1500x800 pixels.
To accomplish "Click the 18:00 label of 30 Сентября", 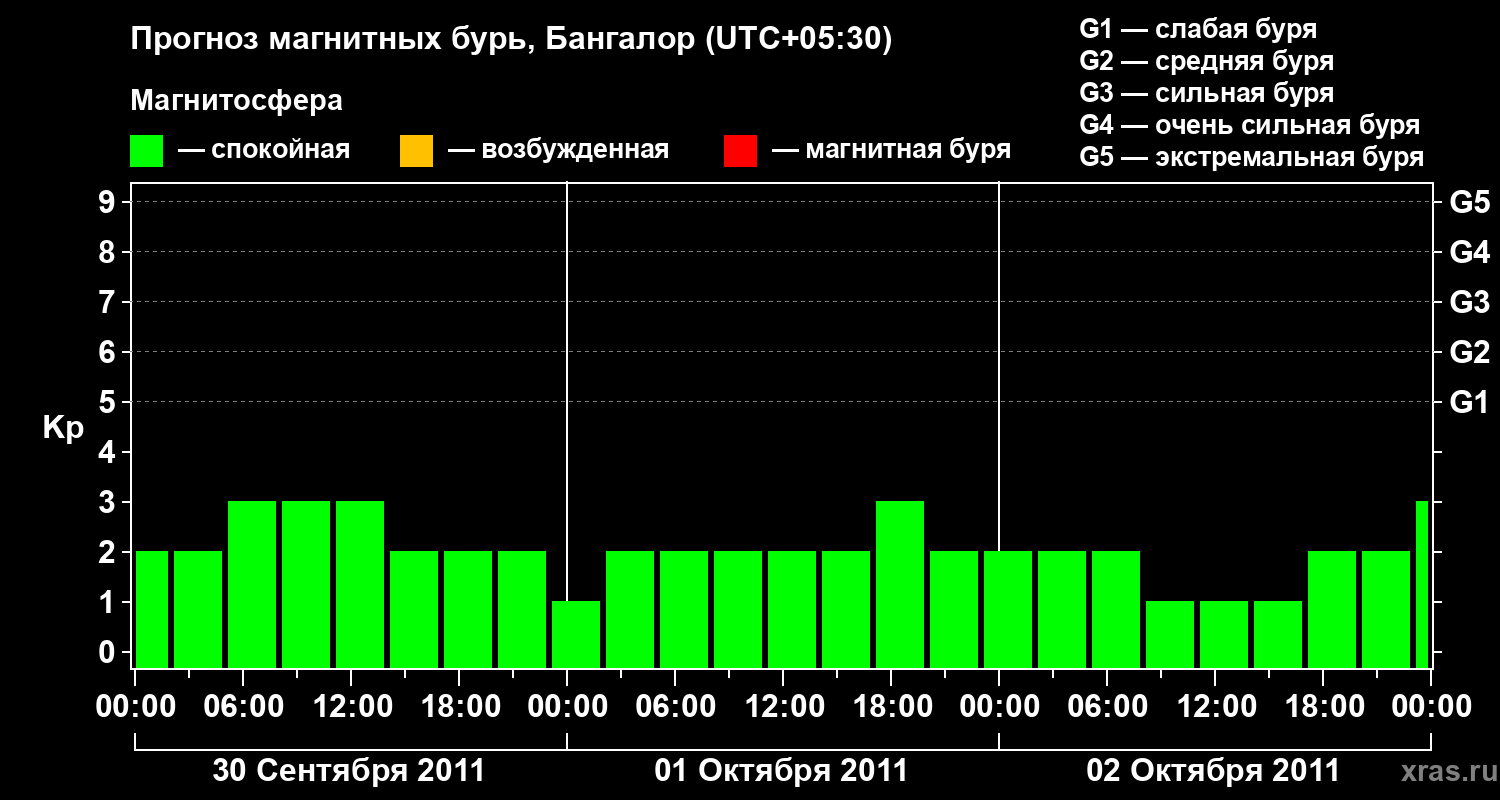I will [x=459, y=706].
